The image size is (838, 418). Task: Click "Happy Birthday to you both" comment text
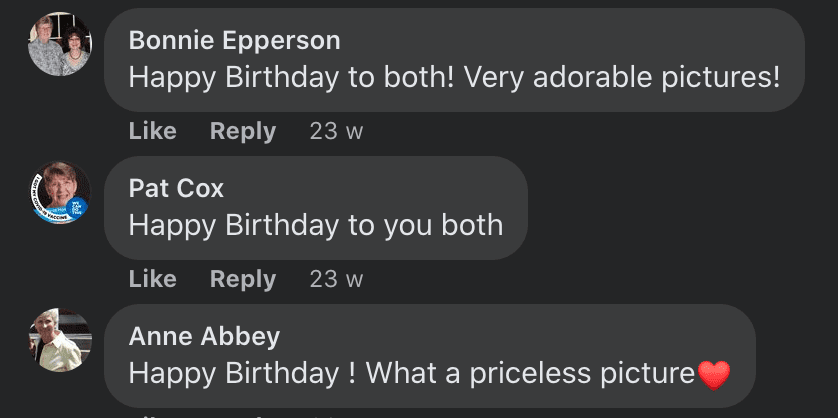316,226
